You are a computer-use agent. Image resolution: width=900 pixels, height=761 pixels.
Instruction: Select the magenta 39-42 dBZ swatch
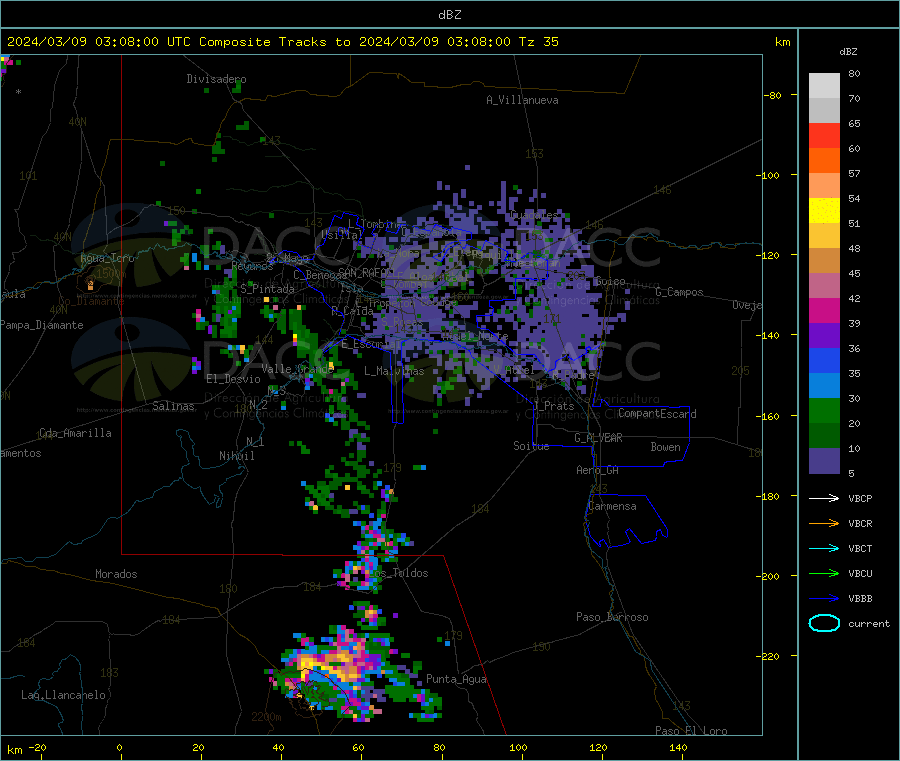click(824, 310)
